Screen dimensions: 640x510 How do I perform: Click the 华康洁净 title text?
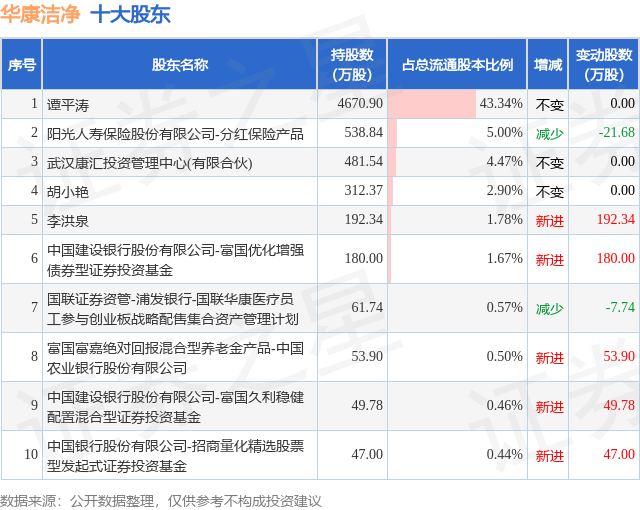(x=40, y=15)
